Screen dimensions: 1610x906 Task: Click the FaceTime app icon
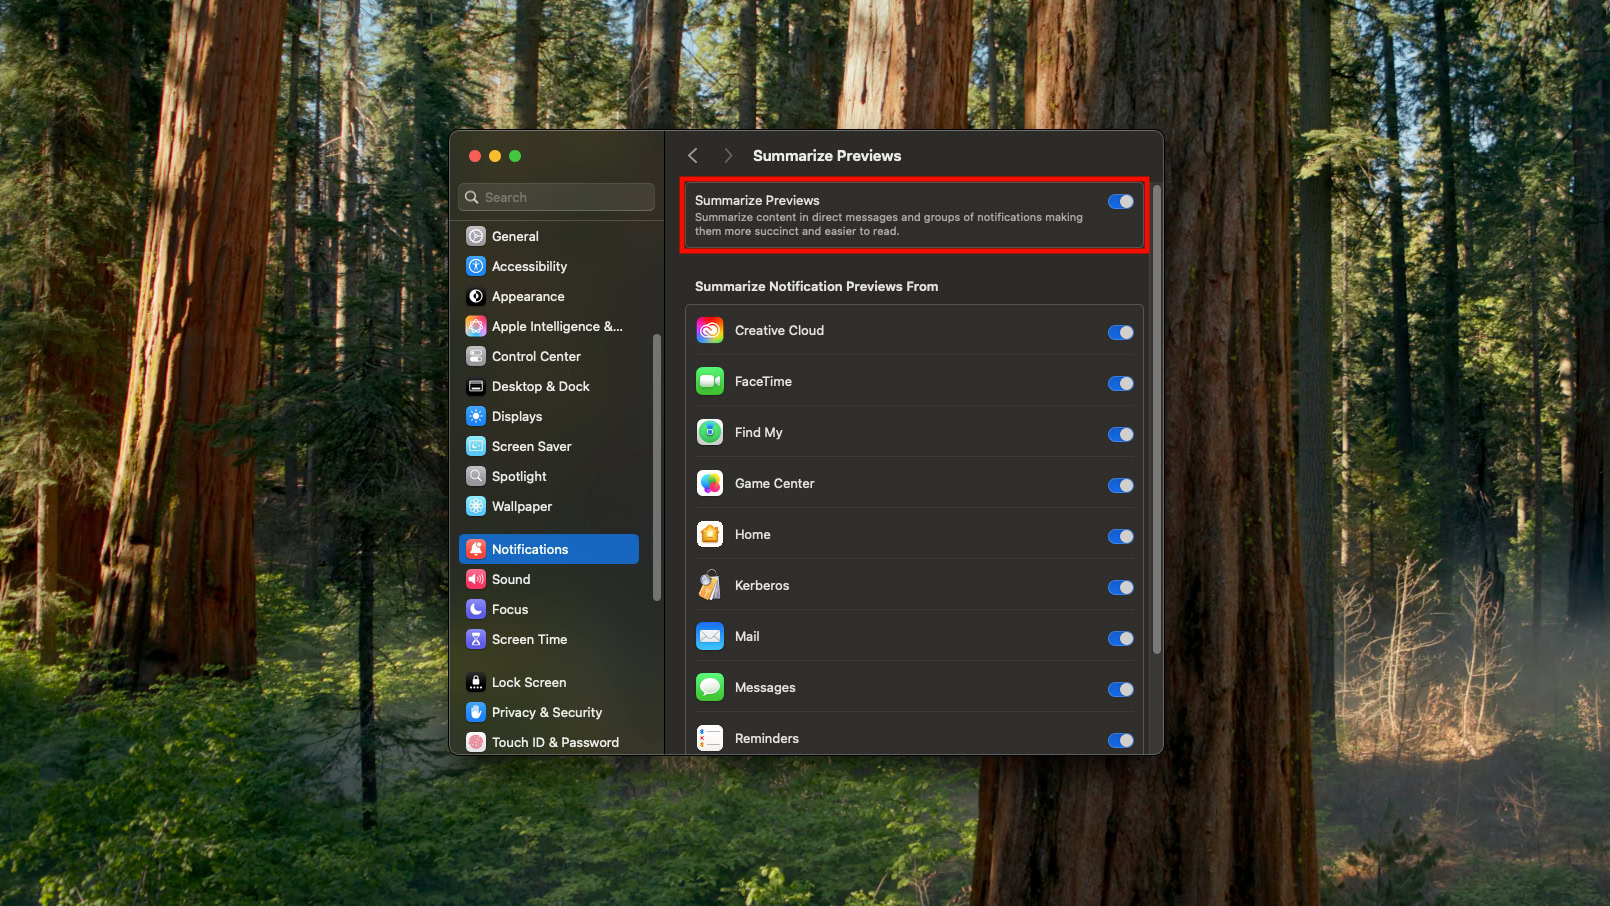coord(710,381)
